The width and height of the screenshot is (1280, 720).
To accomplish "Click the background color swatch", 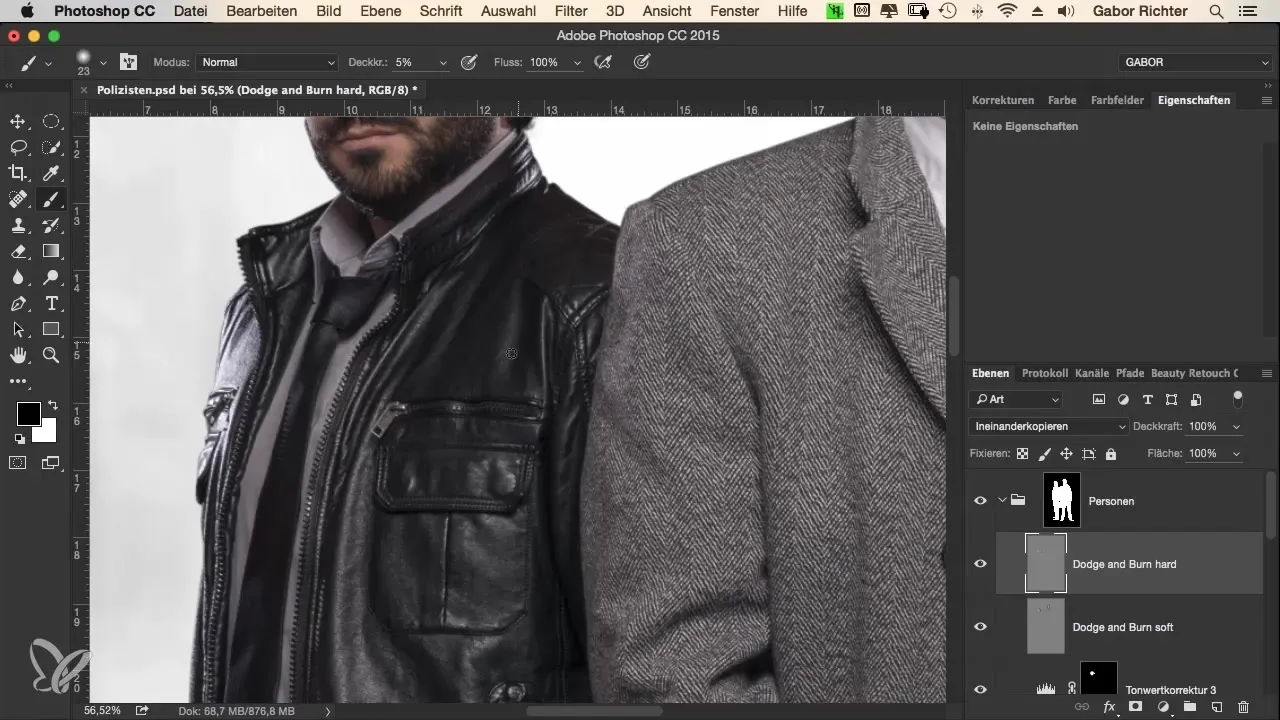I will pos(46,431).
